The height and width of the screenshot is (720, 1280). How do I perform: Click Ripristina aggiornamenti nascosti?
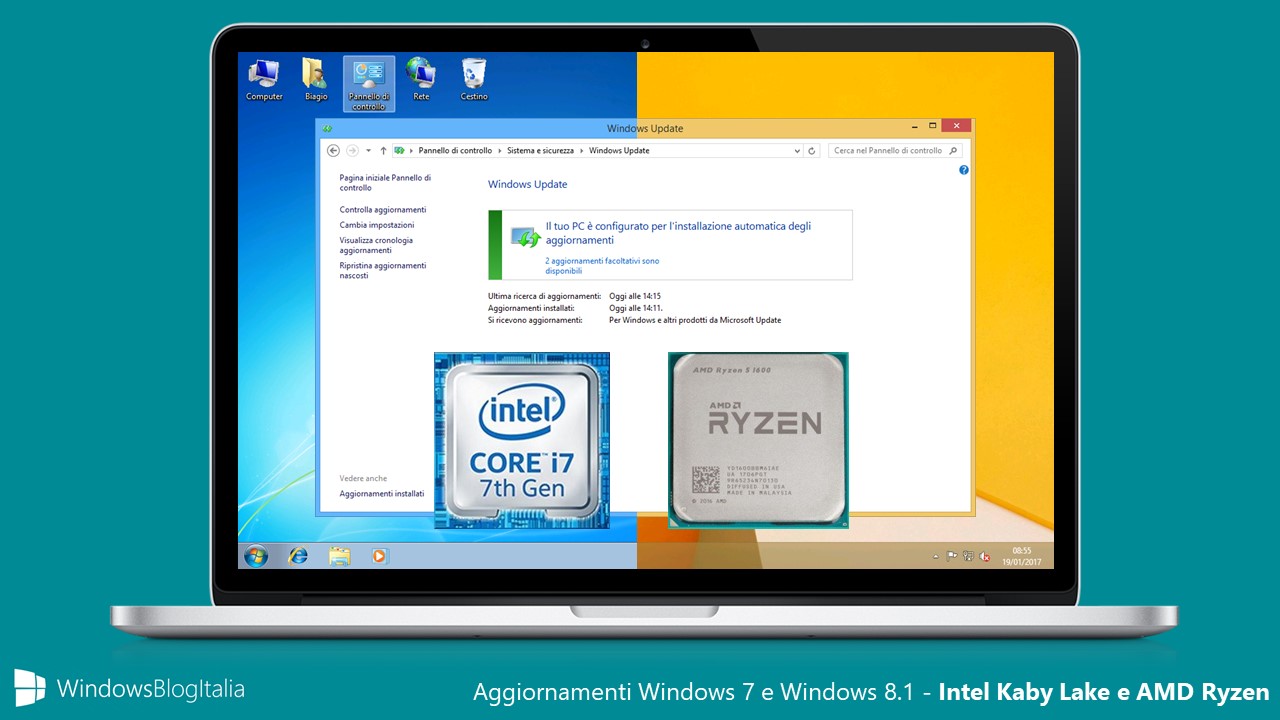[x=383, y=270]
